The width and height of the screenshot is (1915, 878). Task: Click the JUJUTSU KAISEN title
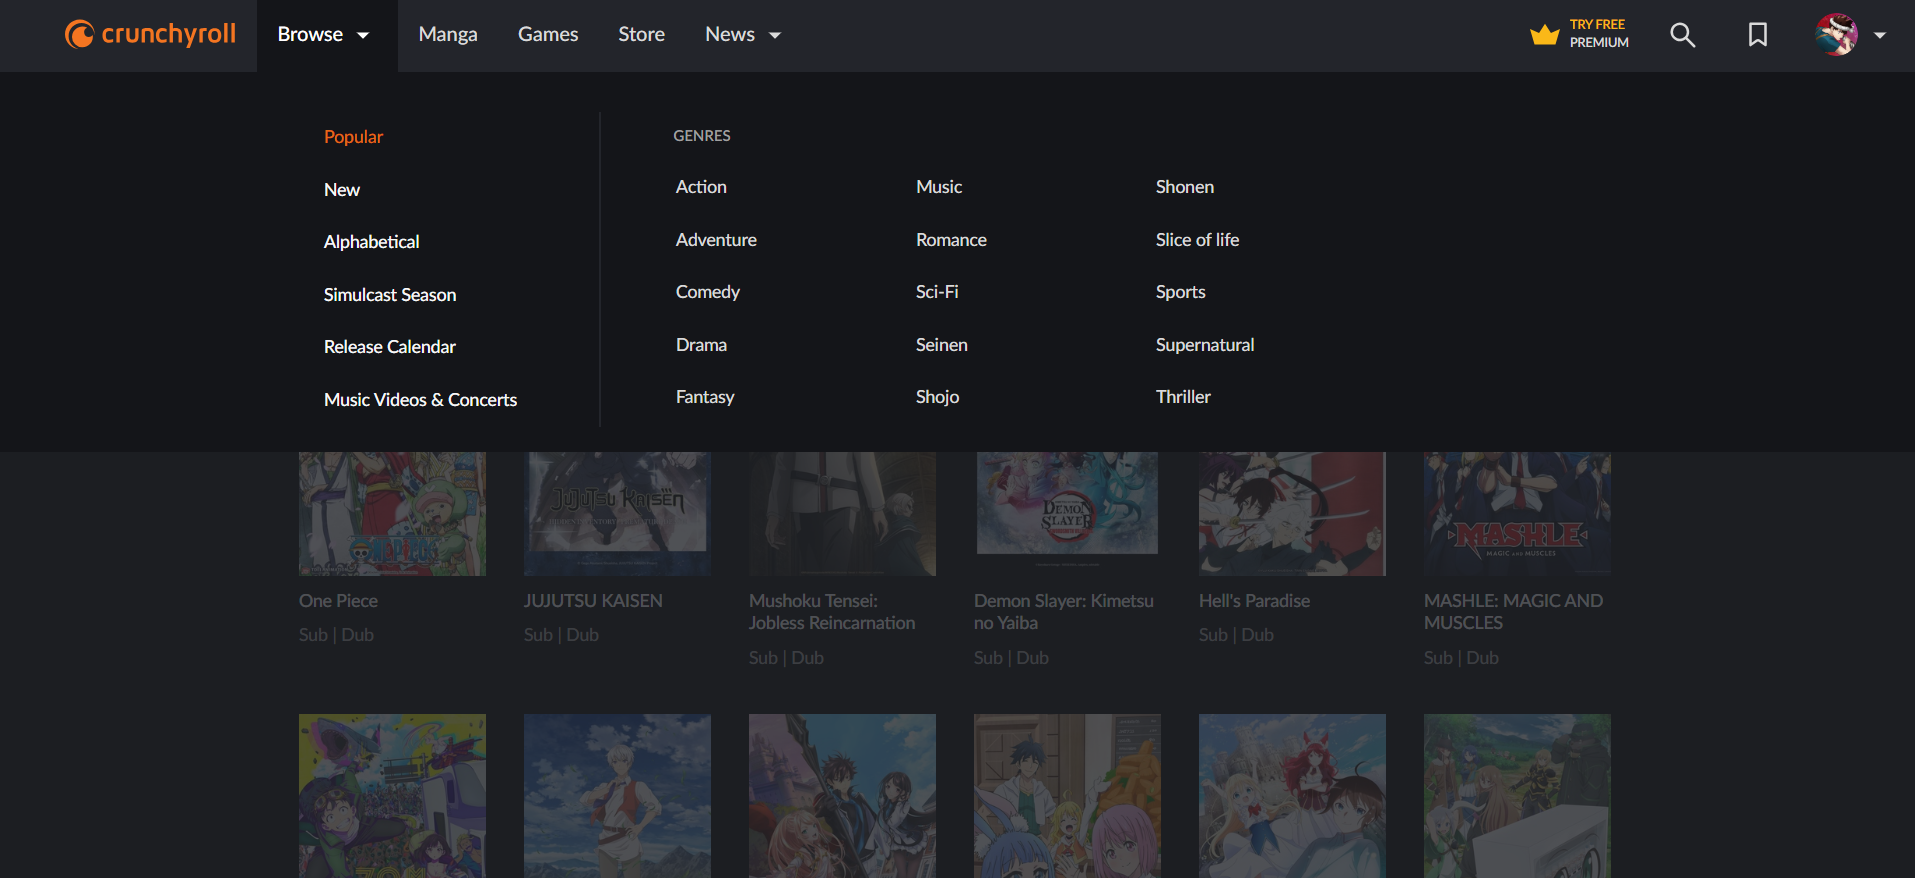tap(593, 601)
